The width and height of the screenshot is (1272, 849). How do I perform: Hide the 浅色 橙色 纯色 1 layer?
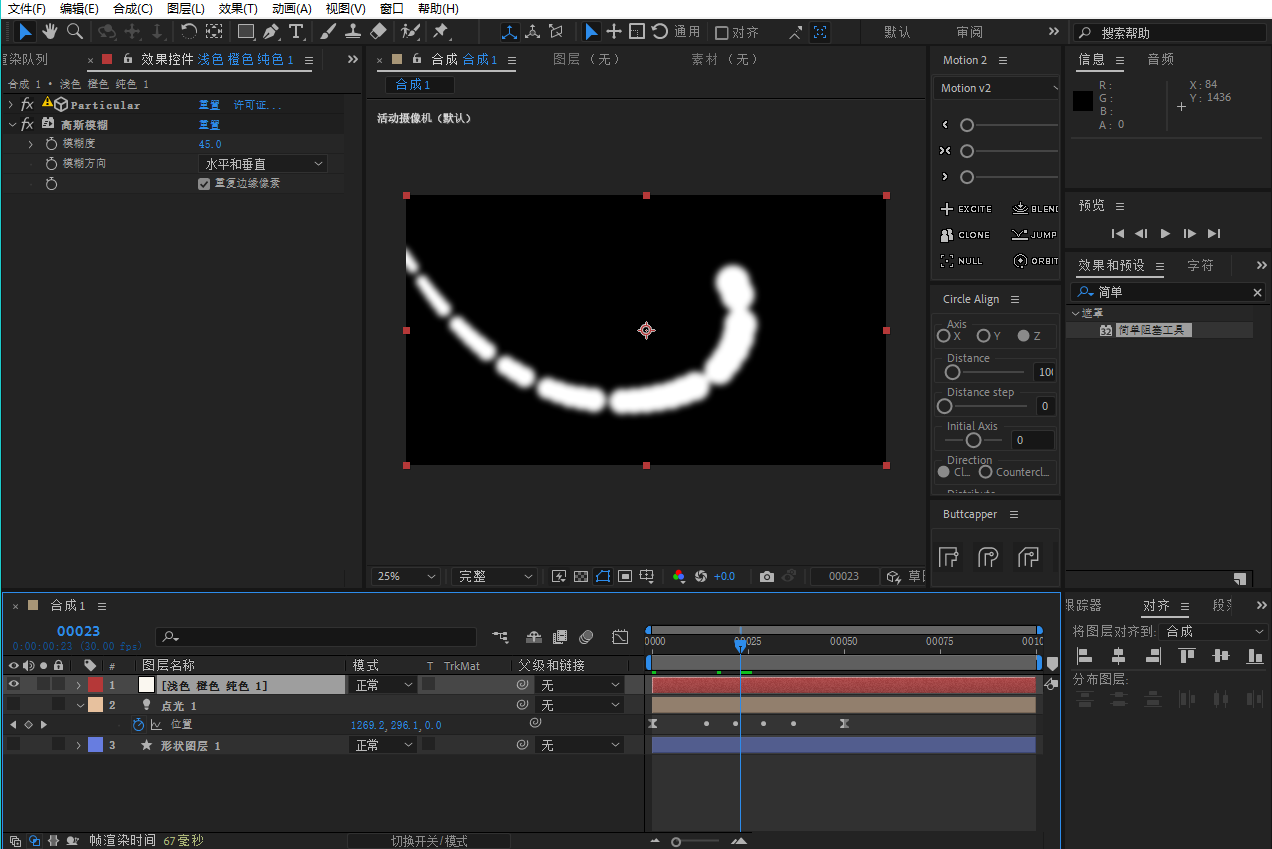pyautogui.click(x=13, y=685)
